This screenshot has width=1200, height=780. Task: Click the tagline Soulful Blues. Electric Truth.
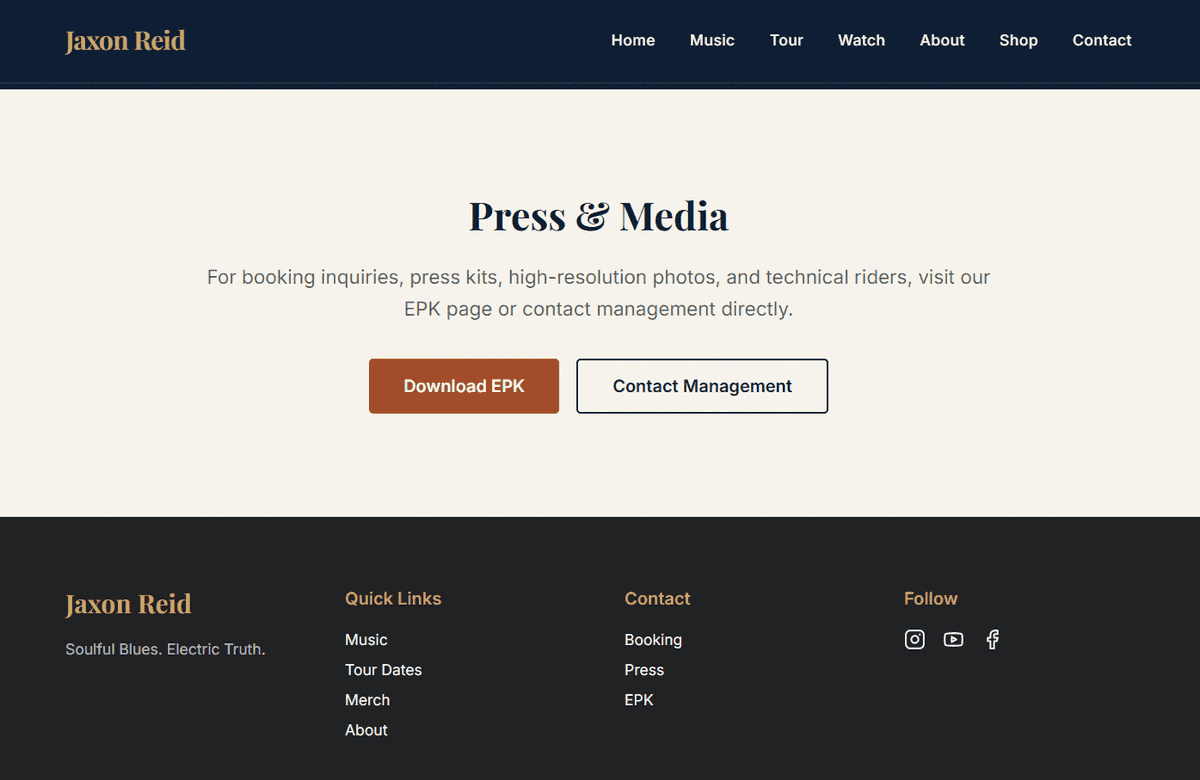[x=165, y=649]
